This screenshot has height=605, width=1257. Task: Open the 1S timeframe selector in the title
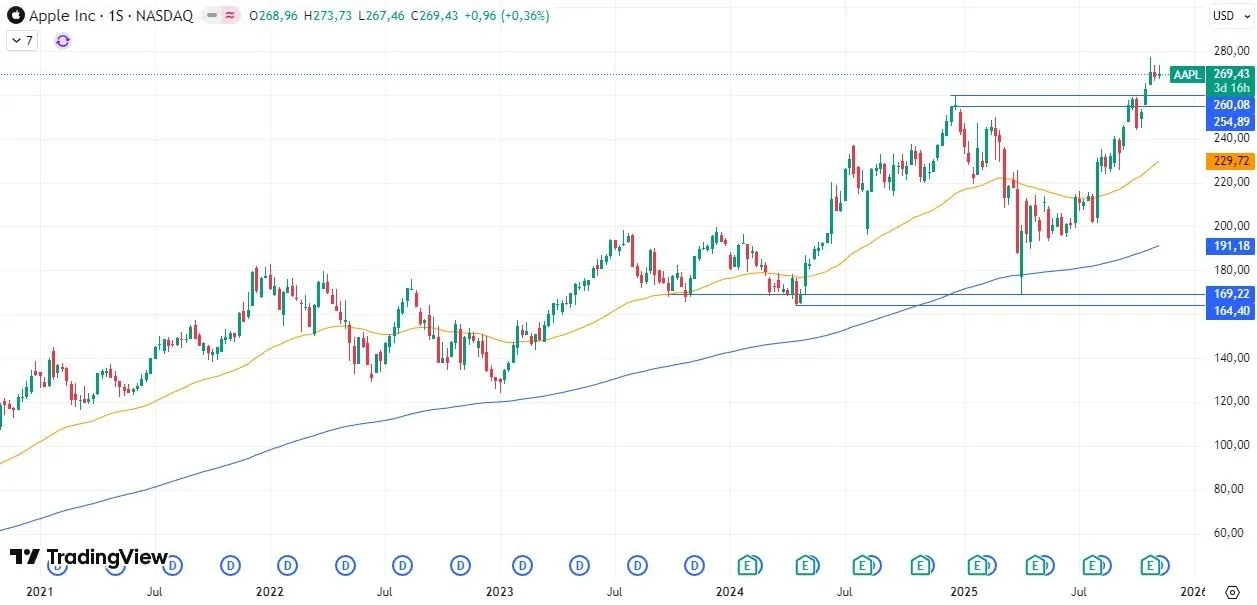pos(118,15)
